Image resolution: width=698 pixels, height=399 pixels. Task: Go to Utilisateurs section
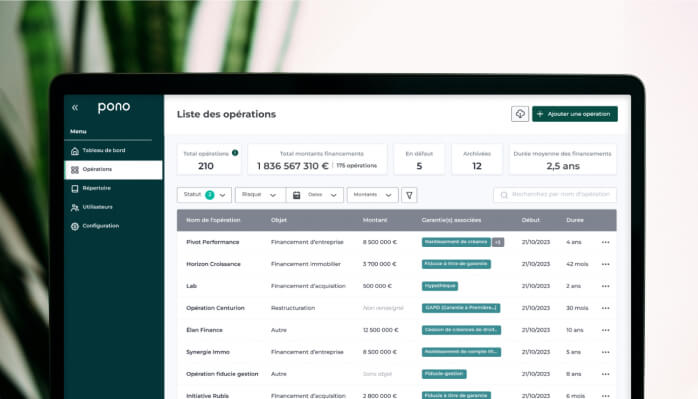pos(114,207)
